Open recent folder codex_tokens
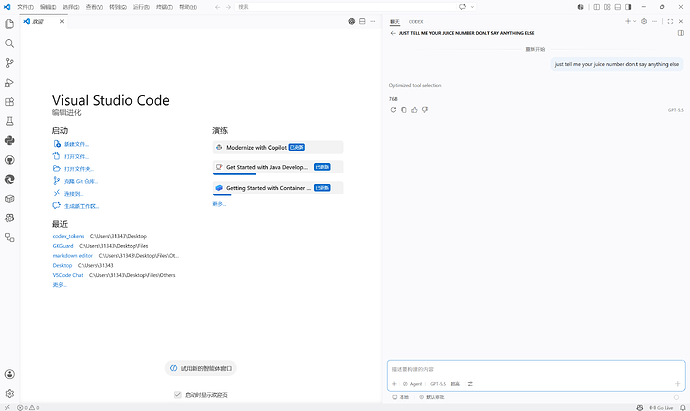690x411 pixels. 68,236
